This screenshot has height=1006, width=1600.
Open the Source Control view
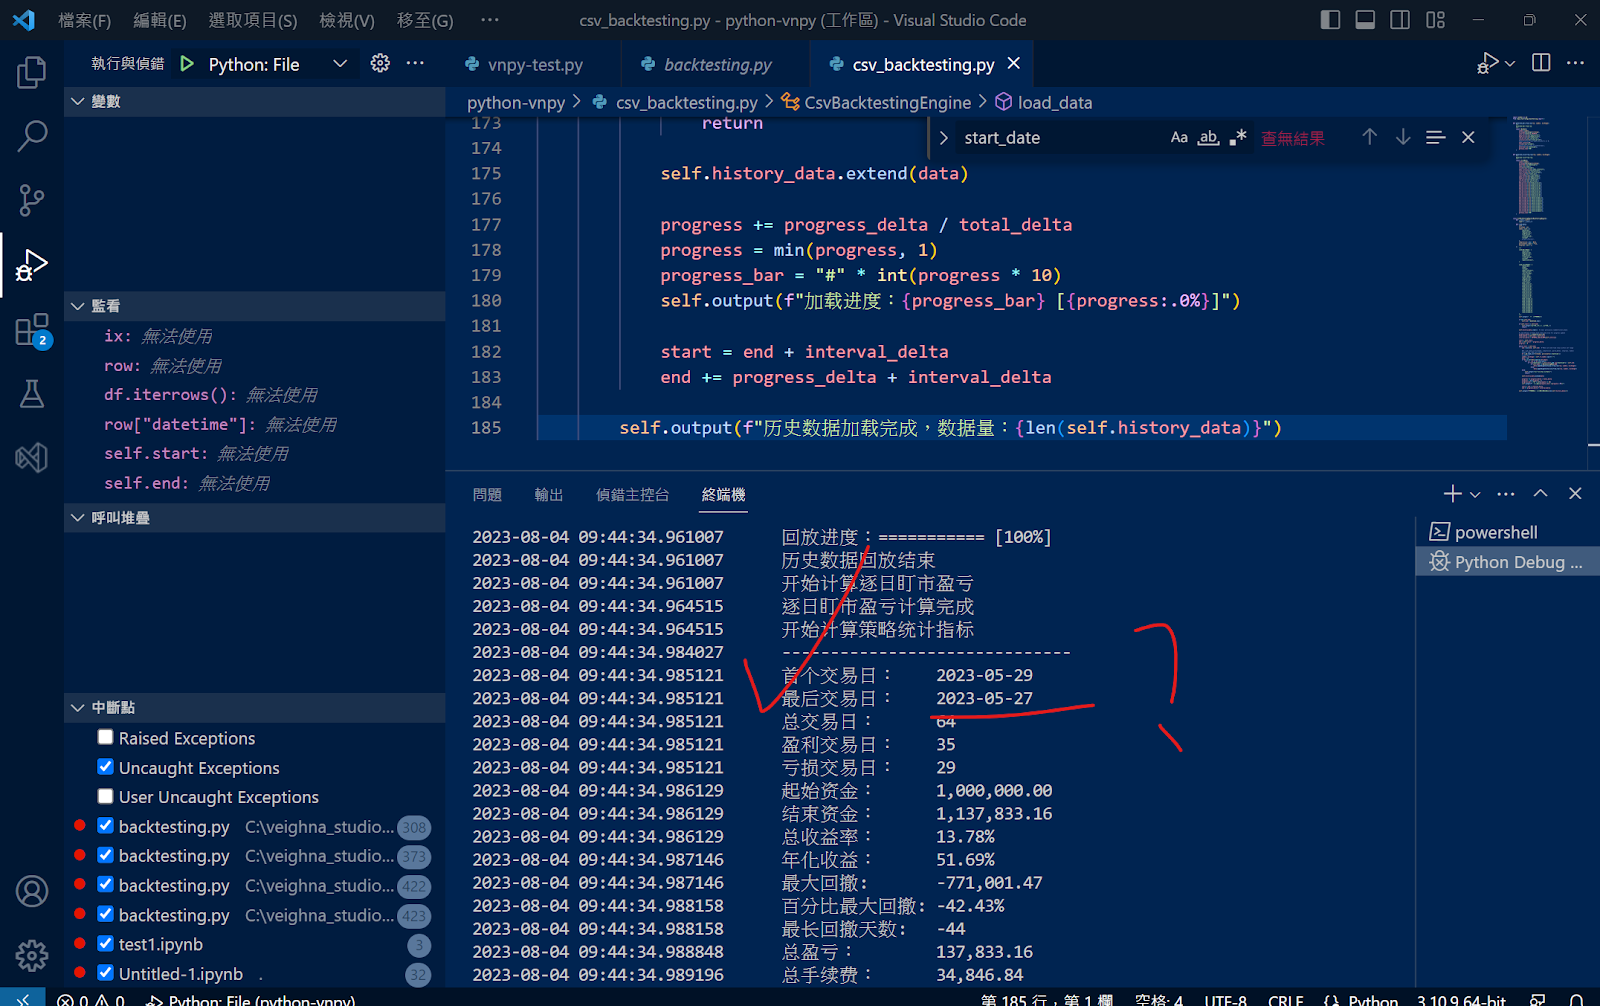point(32,200)
